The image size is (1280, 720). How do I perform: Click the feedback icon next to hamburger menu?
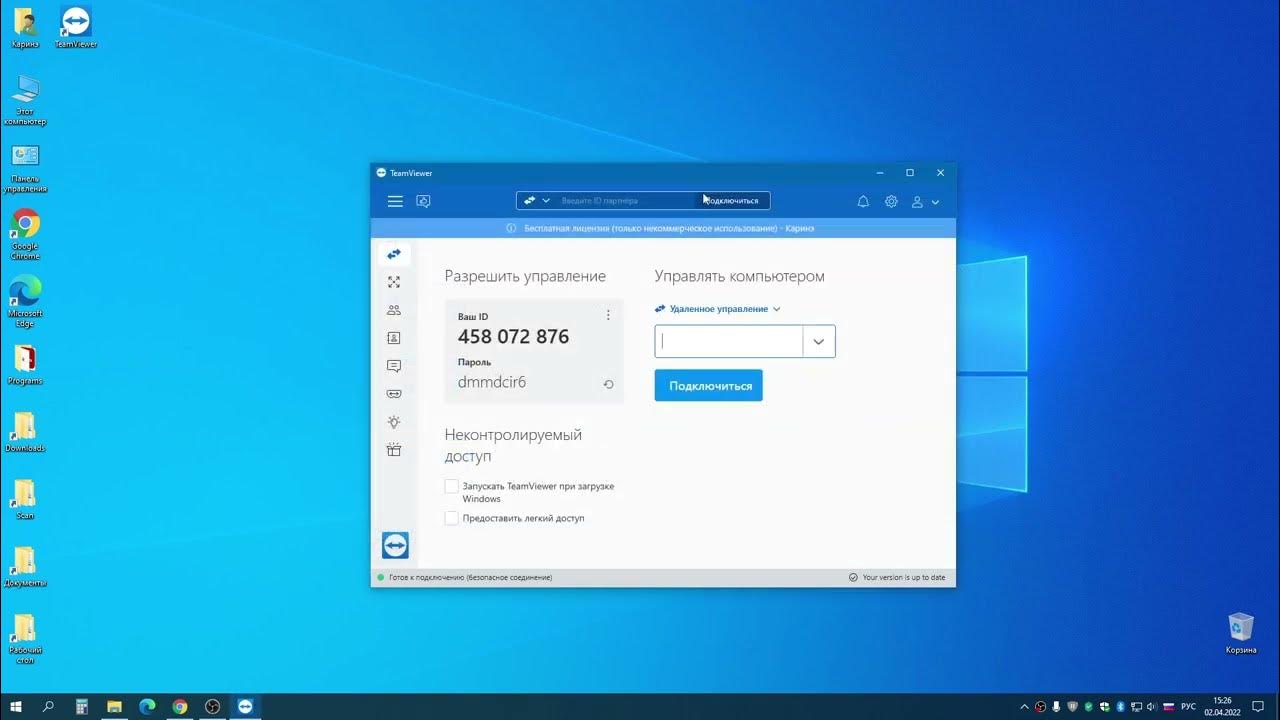pyautogui.click(x=423, y=201)
